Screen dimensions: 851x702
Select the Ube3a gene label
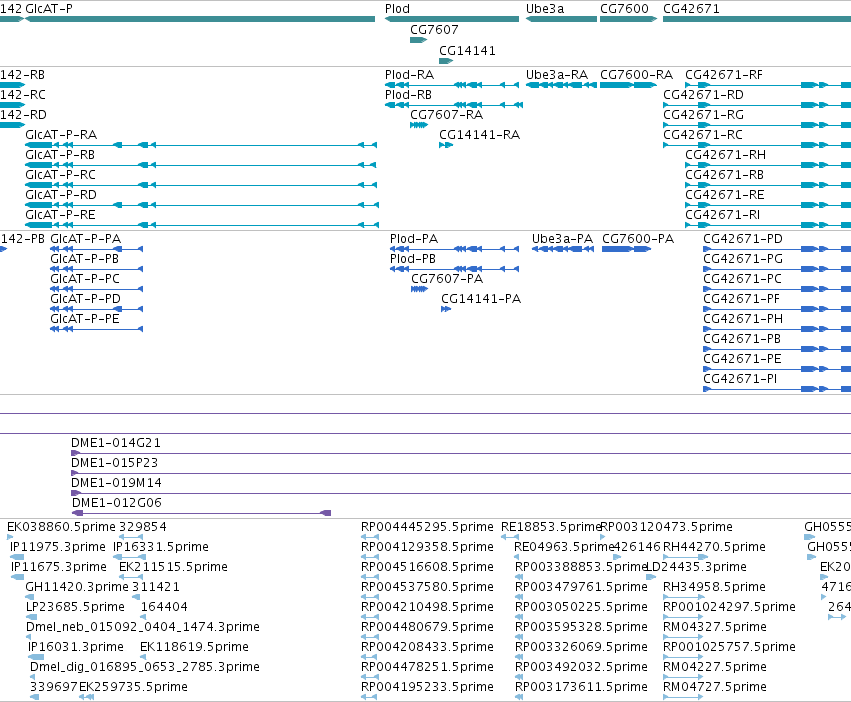click(x=545, y=9)
